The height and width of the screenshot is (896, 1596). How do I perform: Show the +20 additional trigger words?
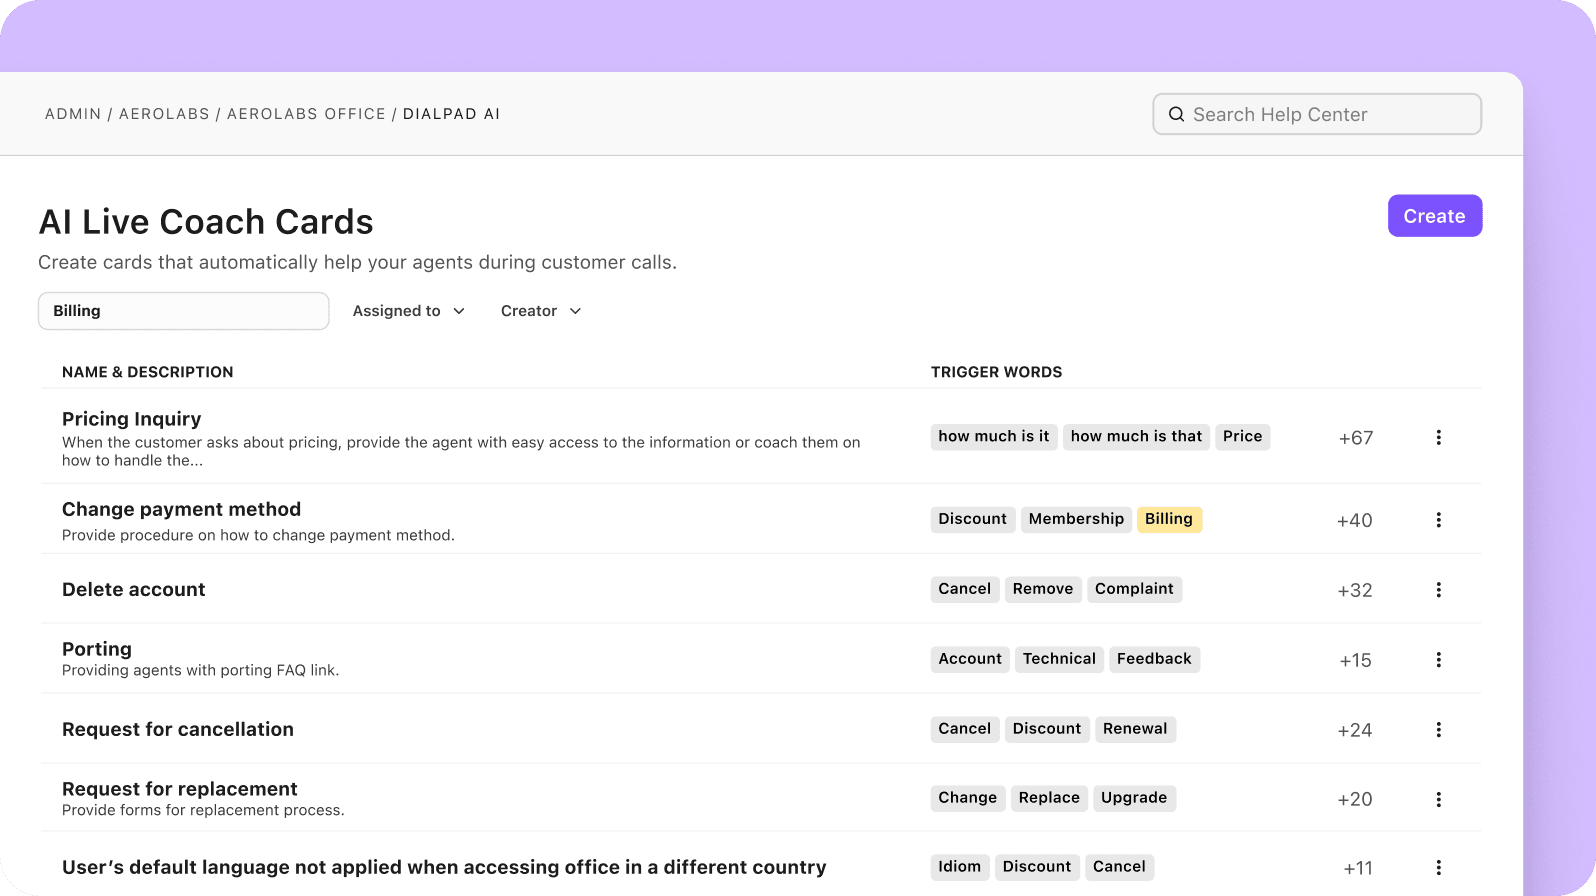pyautogui.click(x=1355, y=800)
